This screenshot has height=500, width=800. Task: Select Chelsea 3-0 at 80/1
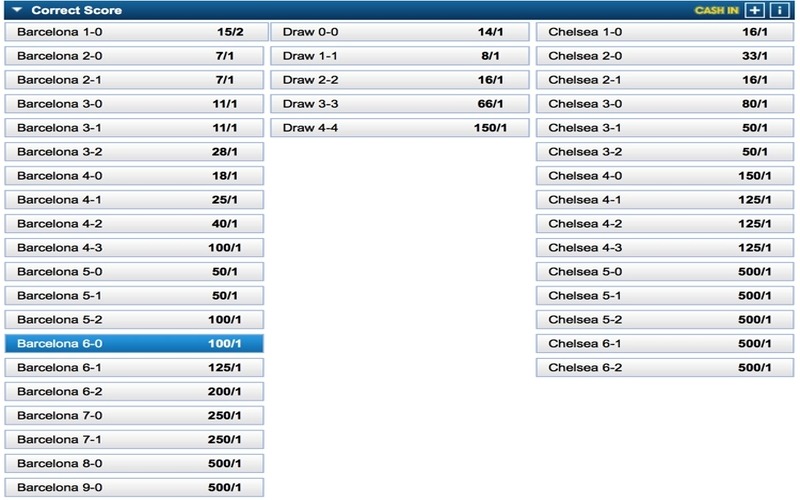coord(665,104)
